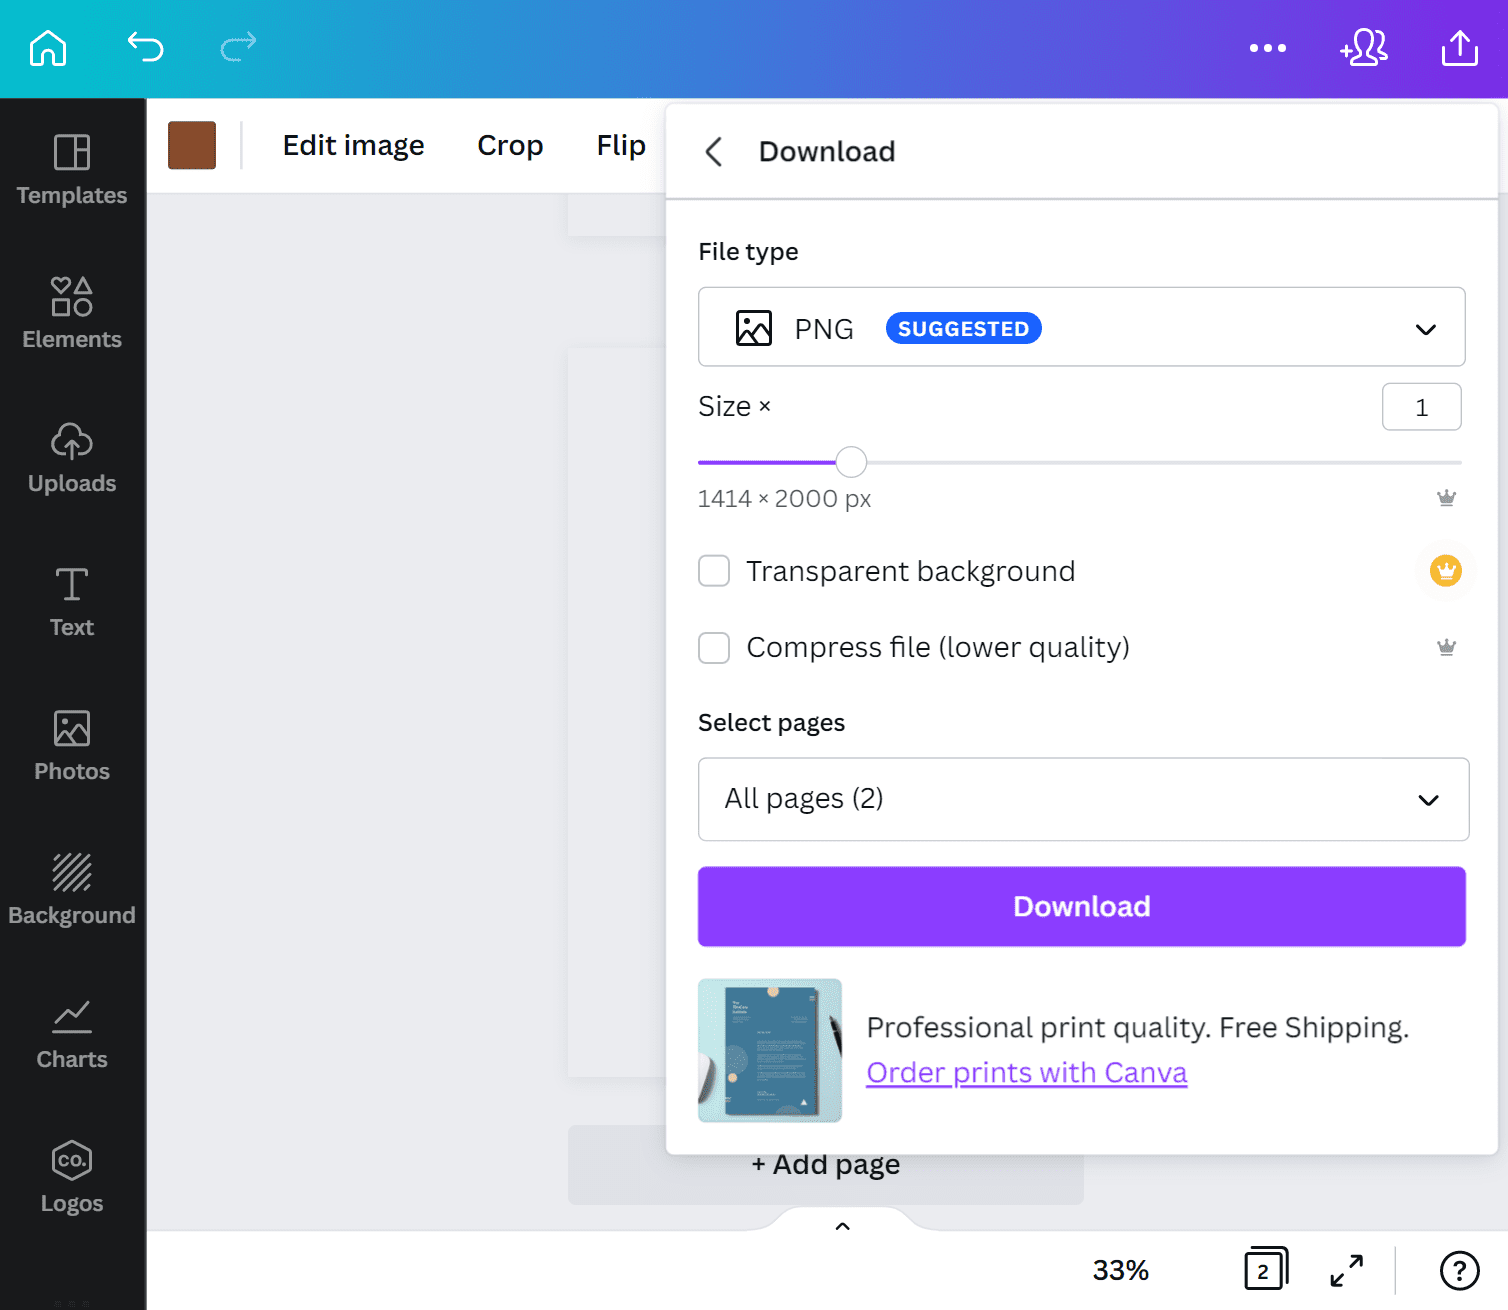This screenshot has width=1508, height=1310.
Task: Open the Logos panel
Action: pyautogui.click(x=72, y=1178)
